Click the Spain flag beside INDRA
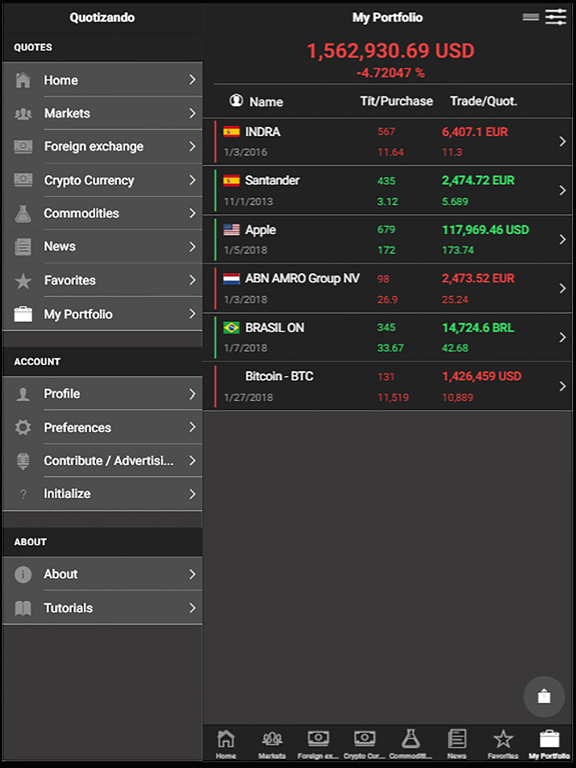 click(232, 131)
